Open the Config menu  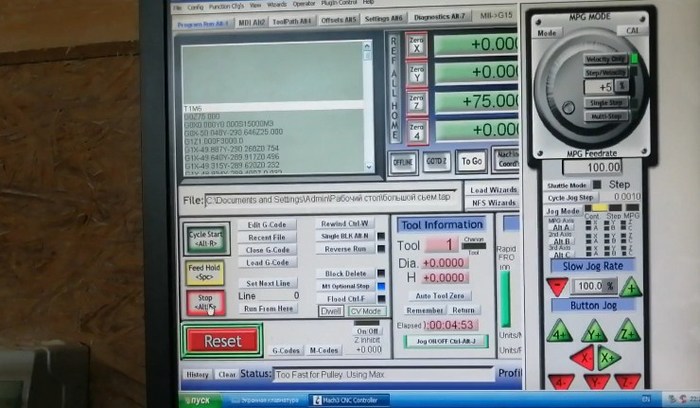(196, 7)
